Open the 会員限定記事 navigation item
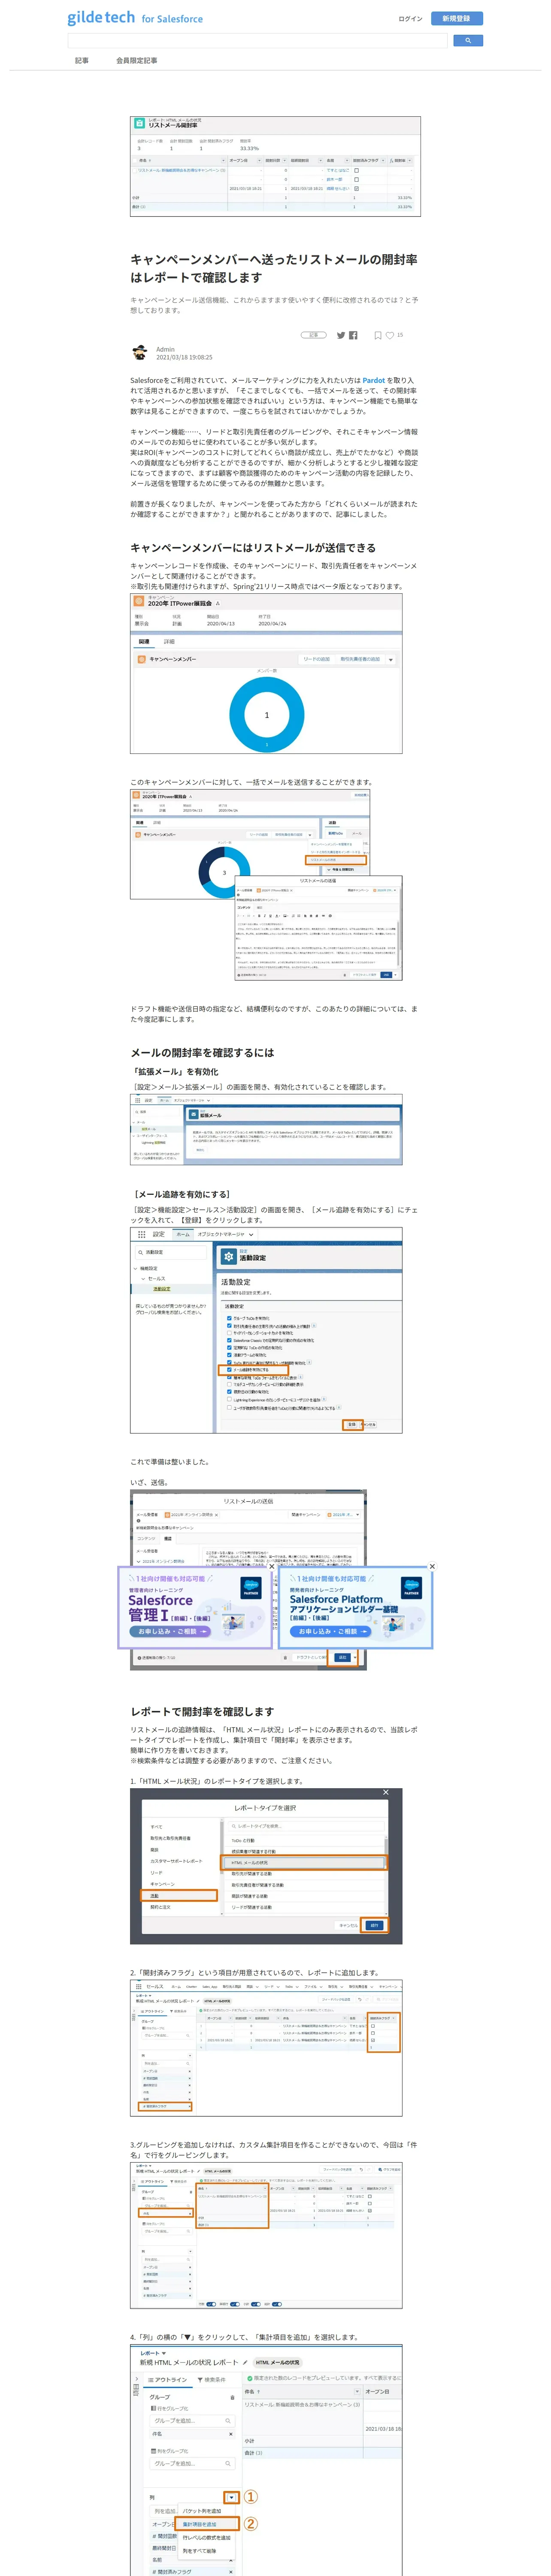This screenshot has height=2576, width=551. tap(136, 60)
